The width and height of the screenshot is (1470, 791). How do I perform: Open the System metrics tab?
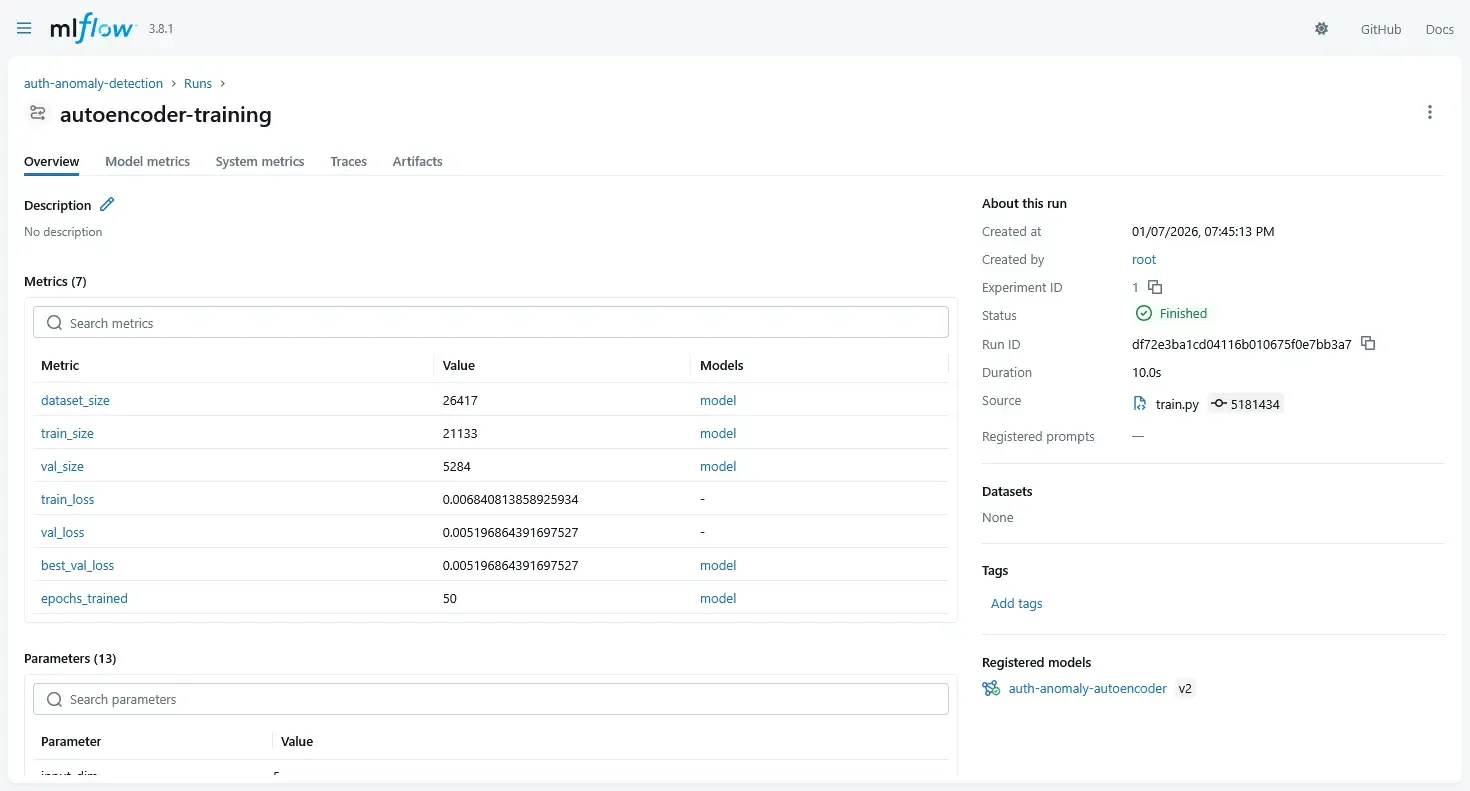click(259, 161)
